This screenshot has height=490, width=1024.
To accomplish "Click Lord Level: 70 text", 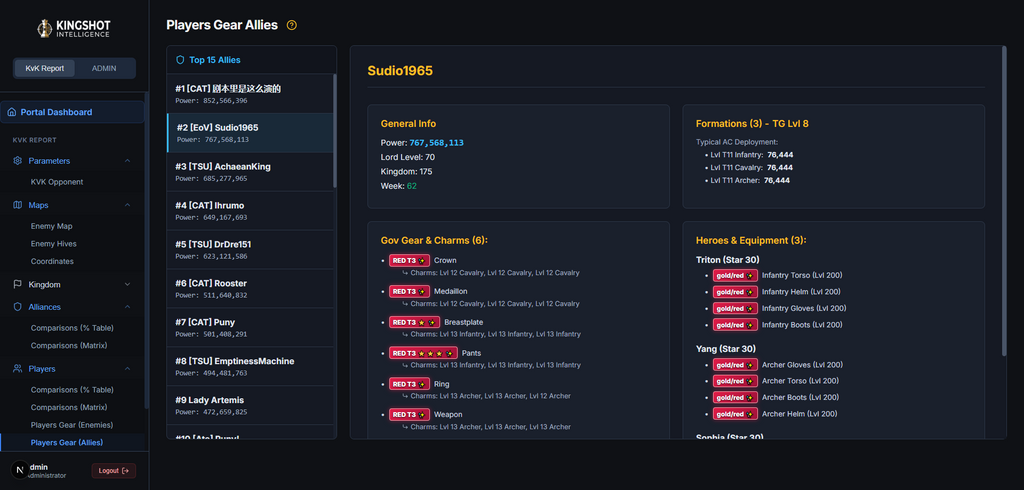I will 408,157.
